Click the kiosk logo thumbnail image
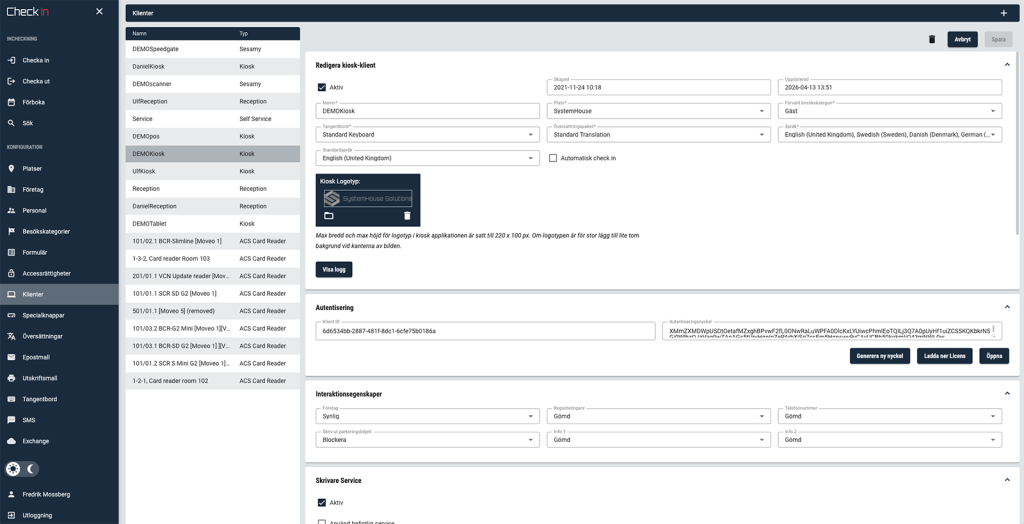Viewport: 1024px width, 524px height. (x=368, y=198)
